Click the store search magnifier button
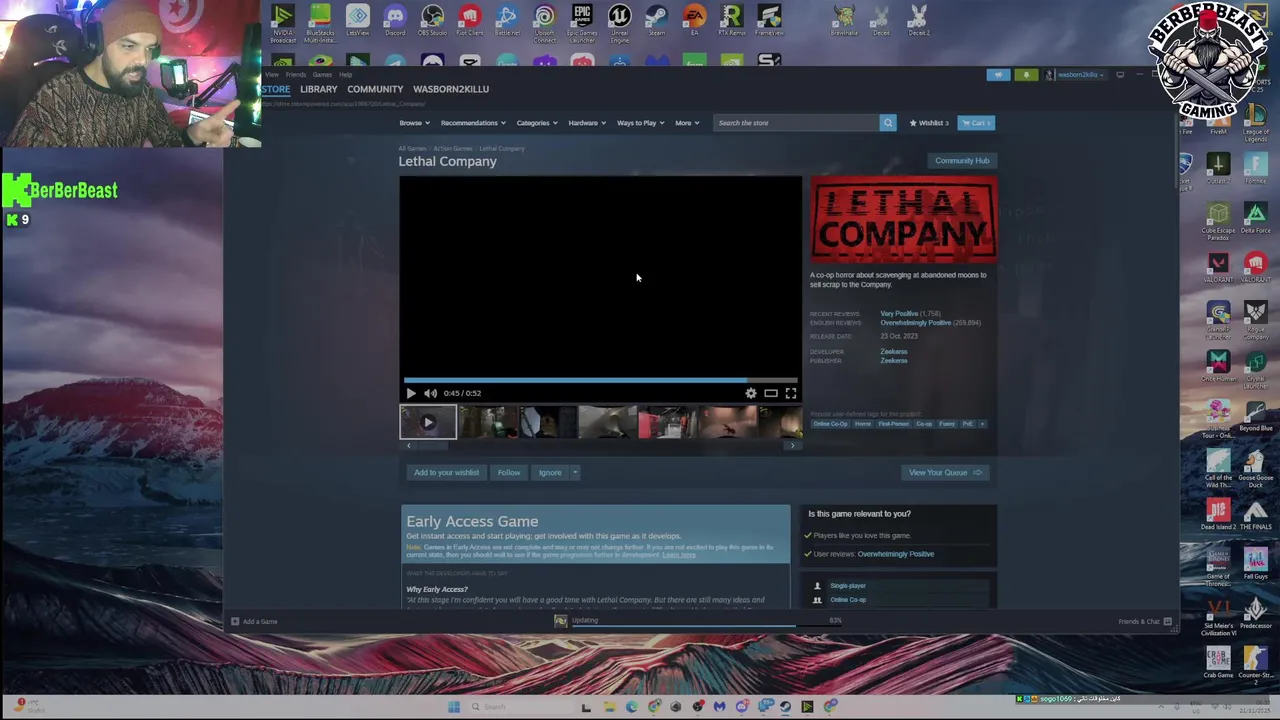Viewport: 1280px width, 720px height. pos(887,123)
